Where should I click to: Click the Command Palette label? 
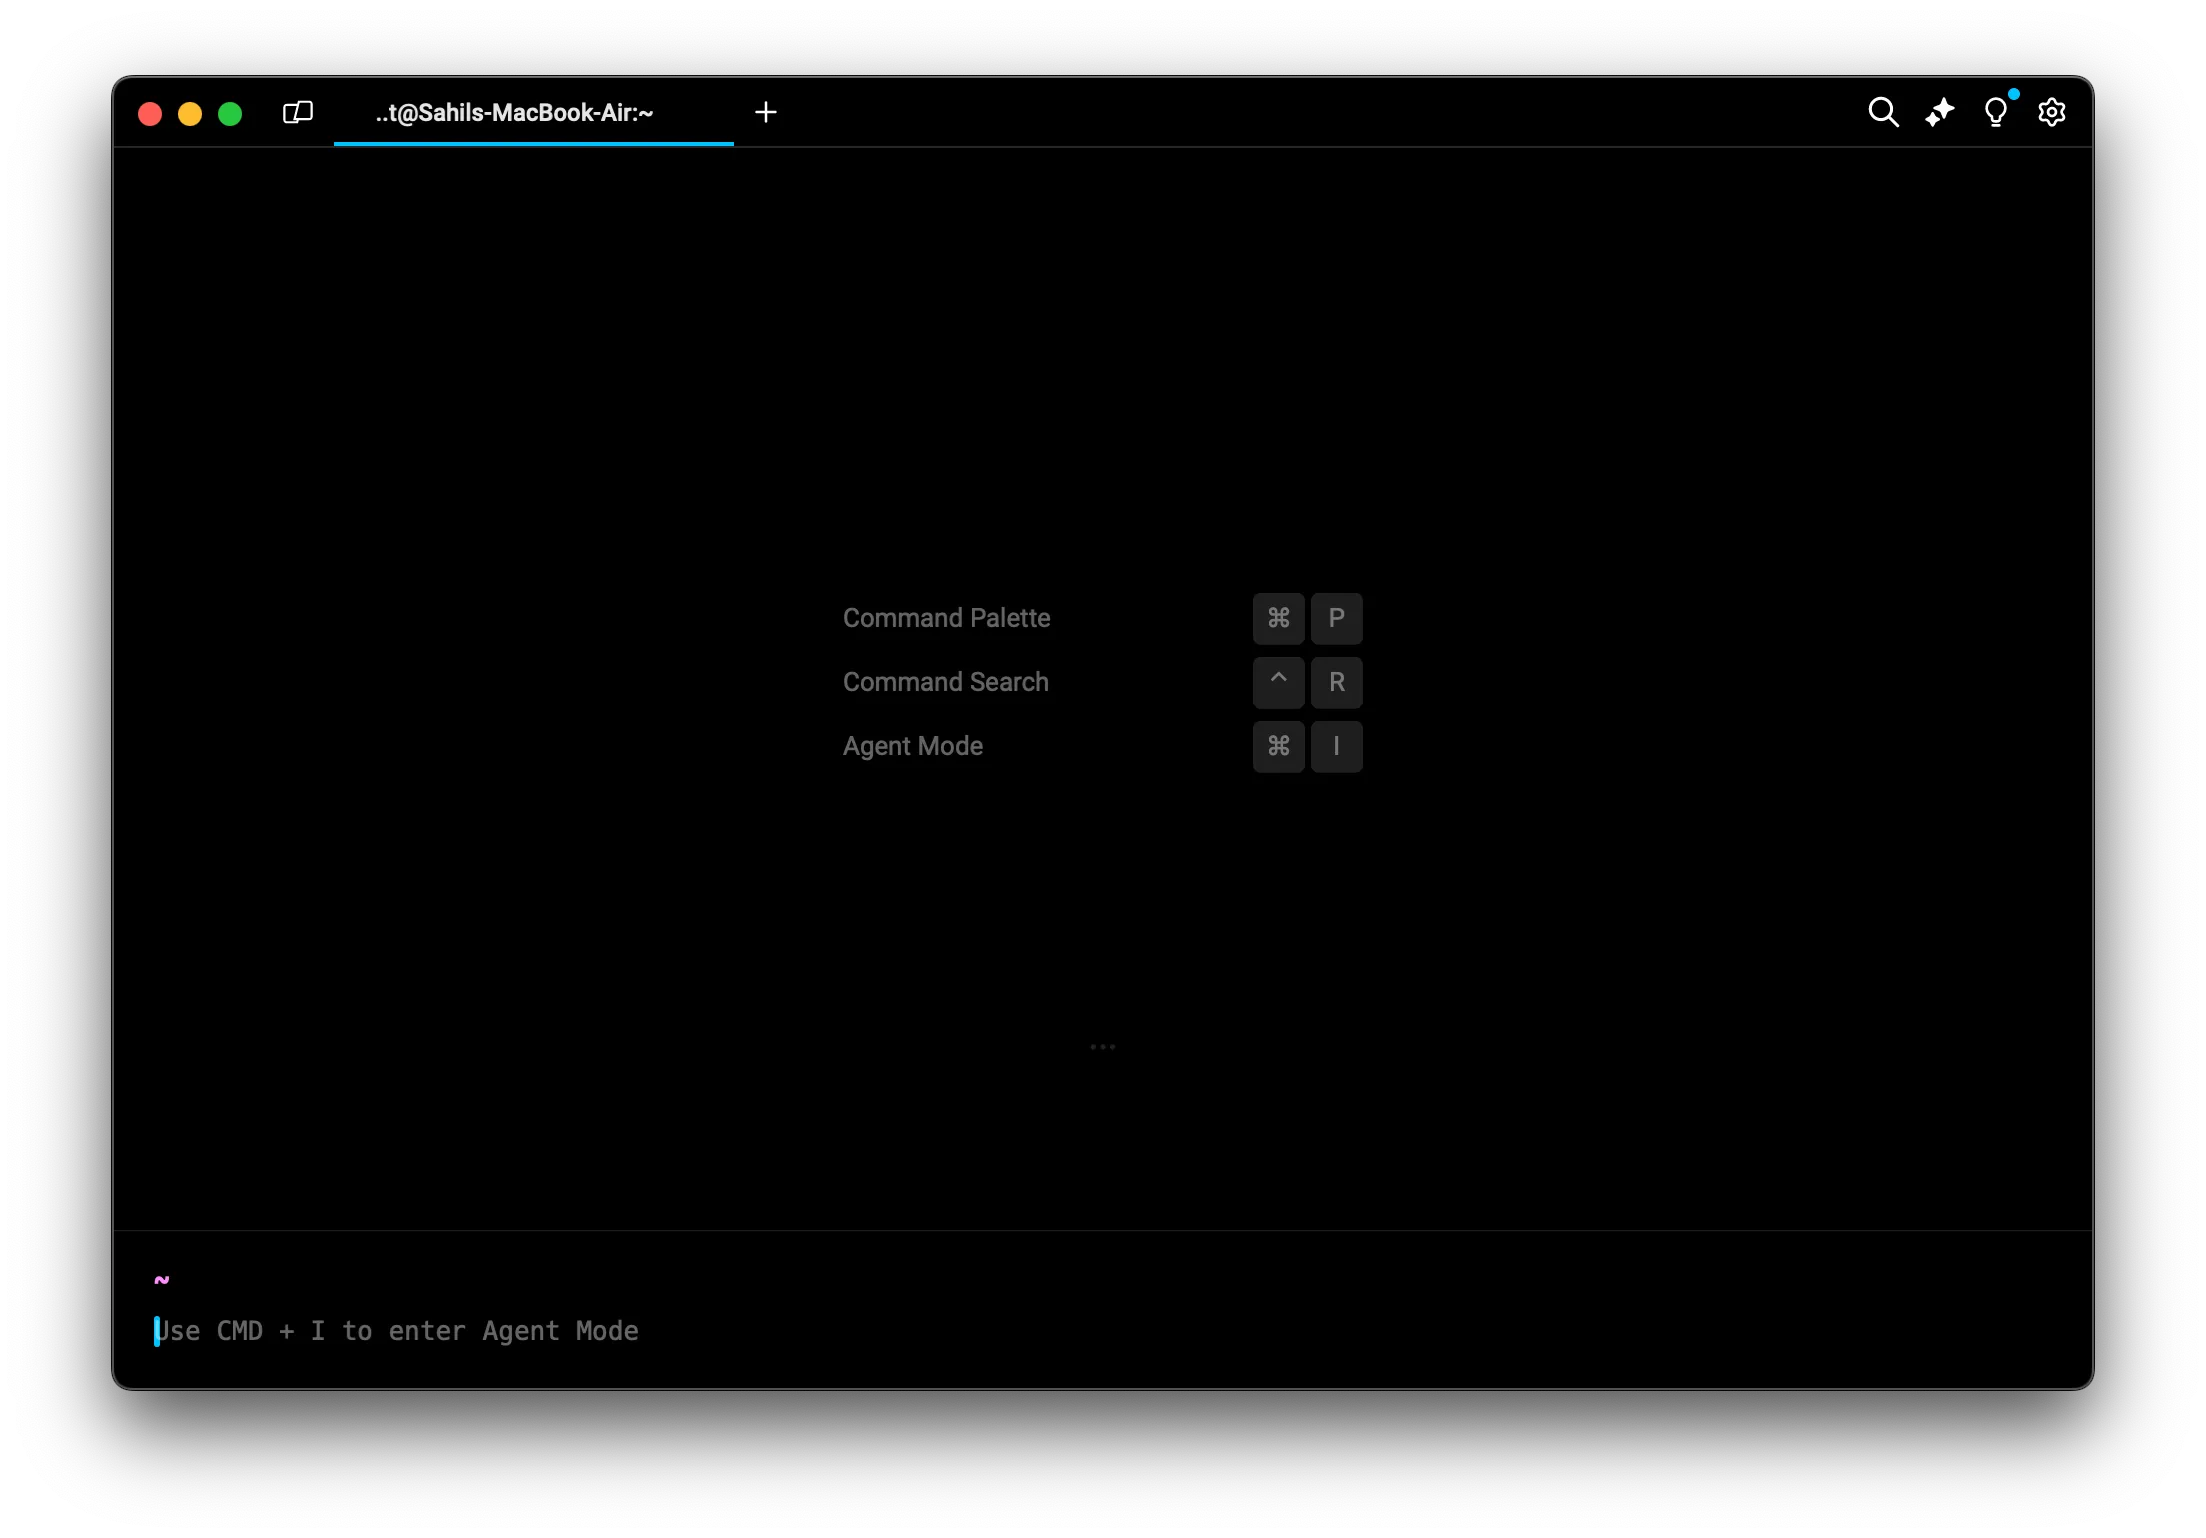point(946,618)
